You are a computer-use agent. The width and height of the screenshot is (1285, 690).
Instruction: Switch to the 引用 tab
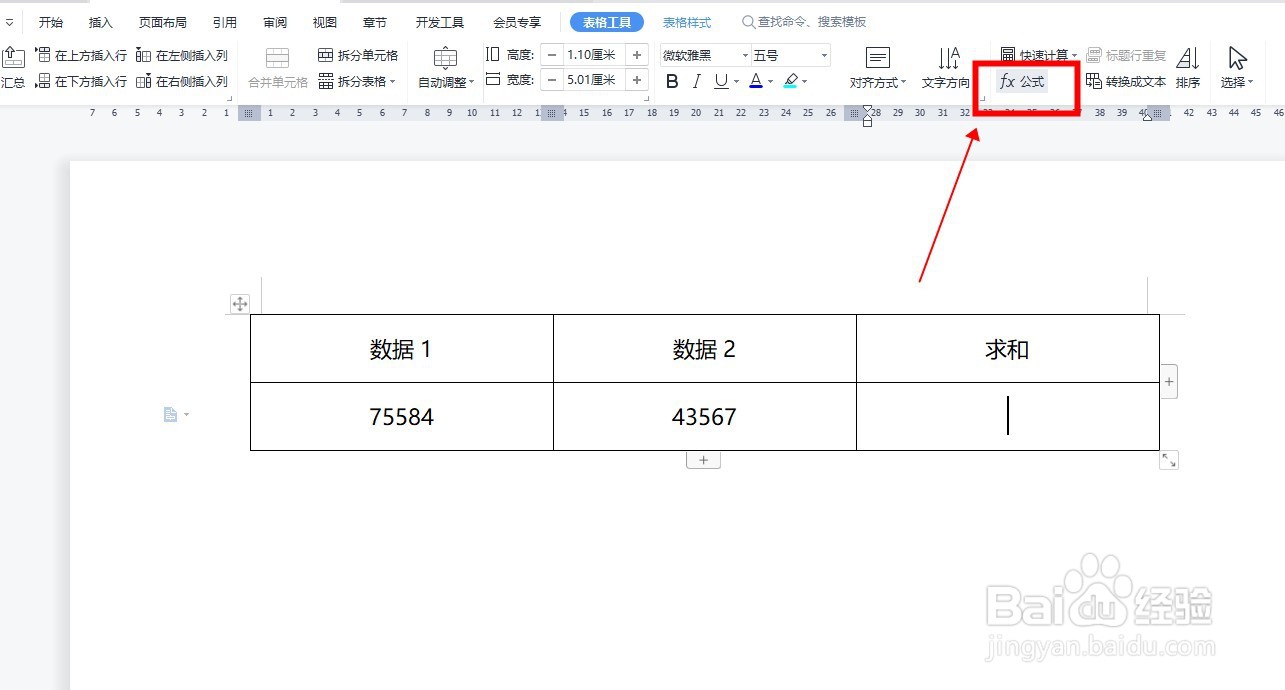(225, 22)
